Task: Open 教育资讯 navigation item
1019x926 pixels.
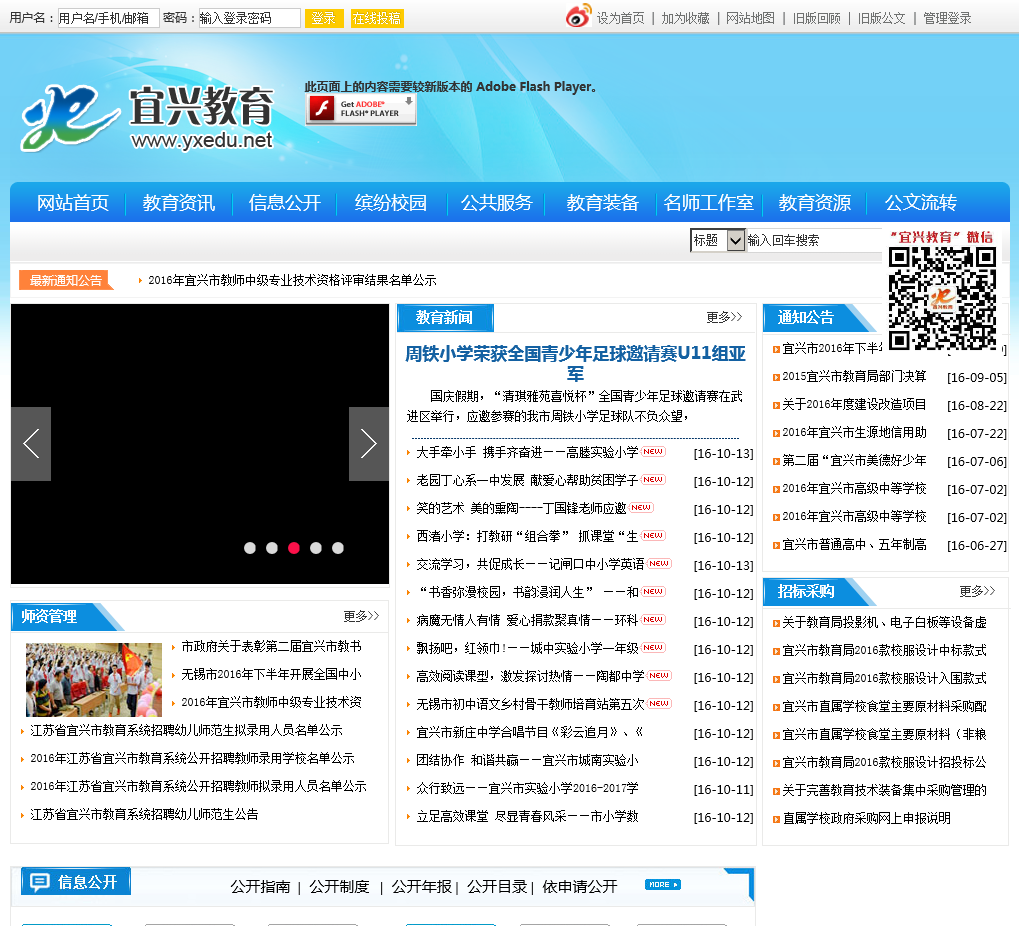Action: tap(179, 203)
